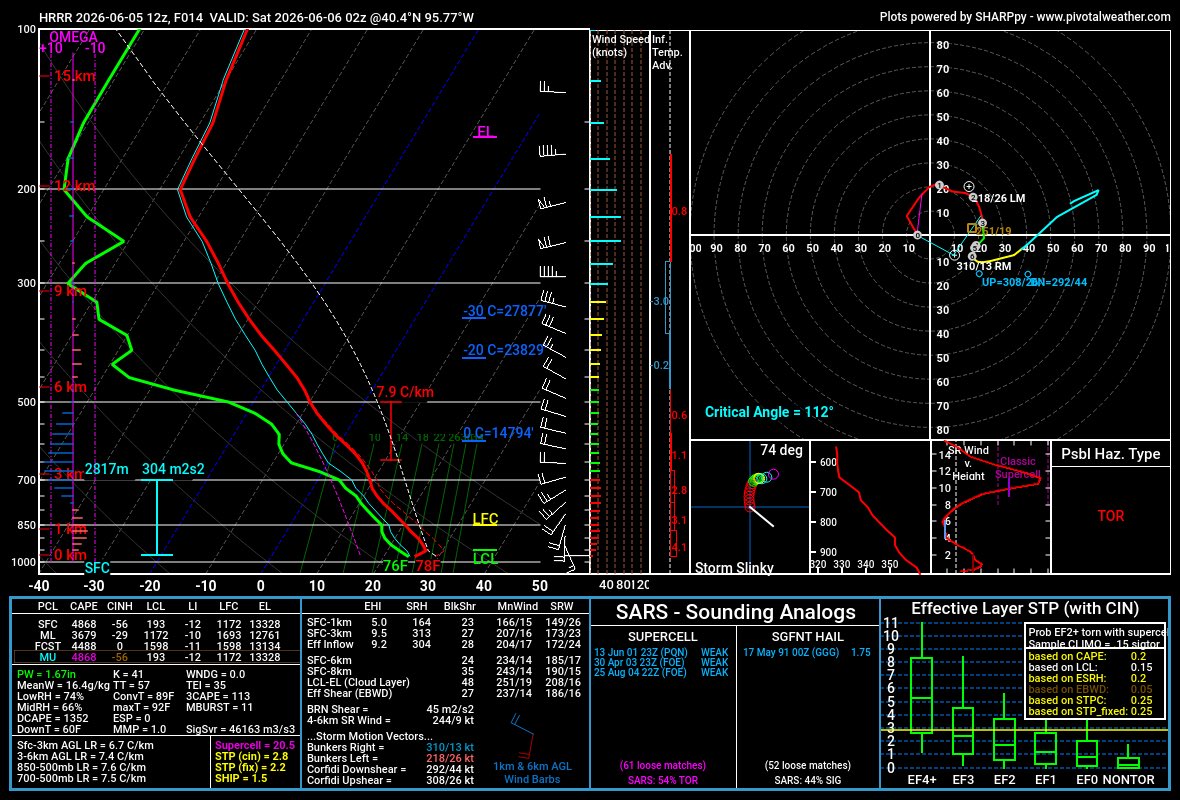The height and width of the screenshot is (800, 1180).
Task: Click the 'DCAPE = 1352' value
Action: 53,718
